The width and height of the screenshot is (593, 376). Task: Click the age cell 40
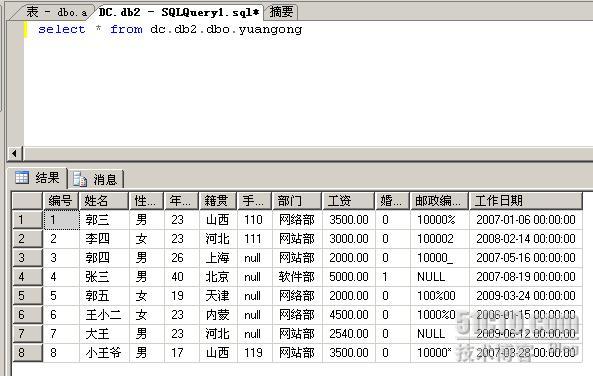pyautogui.click(x=182, y=277)
